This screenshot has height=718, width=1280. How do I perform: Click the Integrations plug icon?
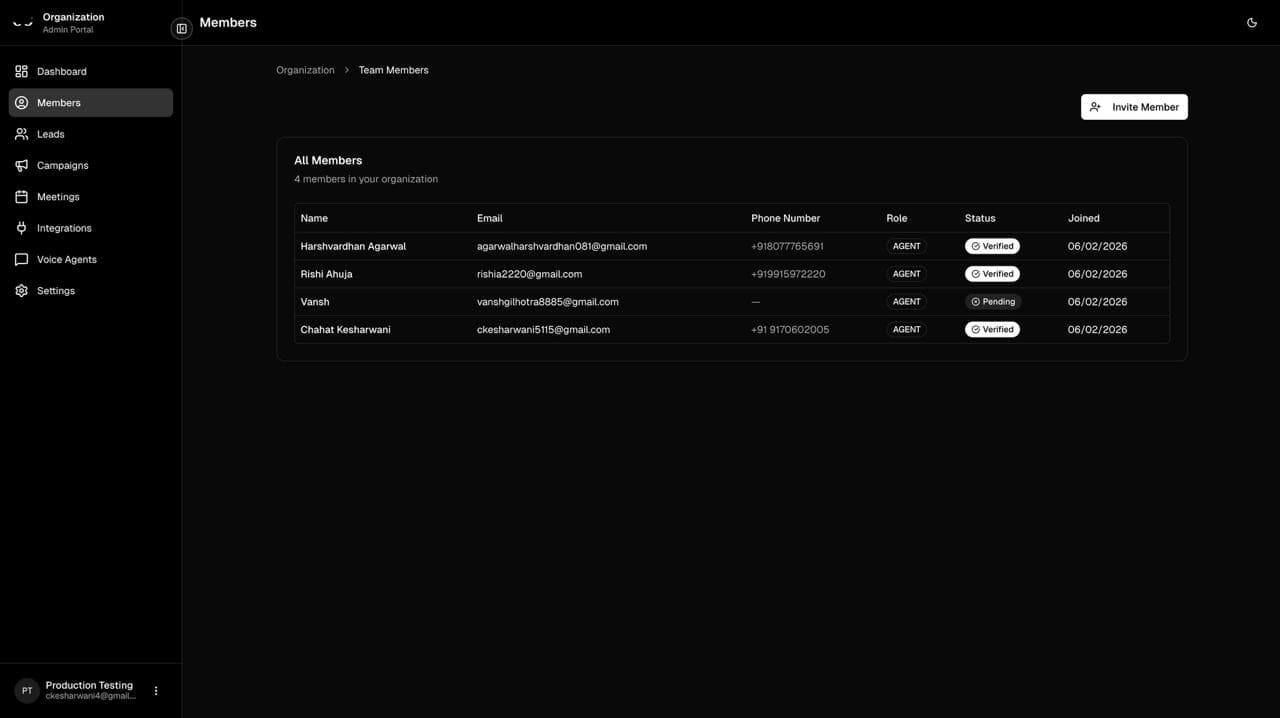(21, 228)
